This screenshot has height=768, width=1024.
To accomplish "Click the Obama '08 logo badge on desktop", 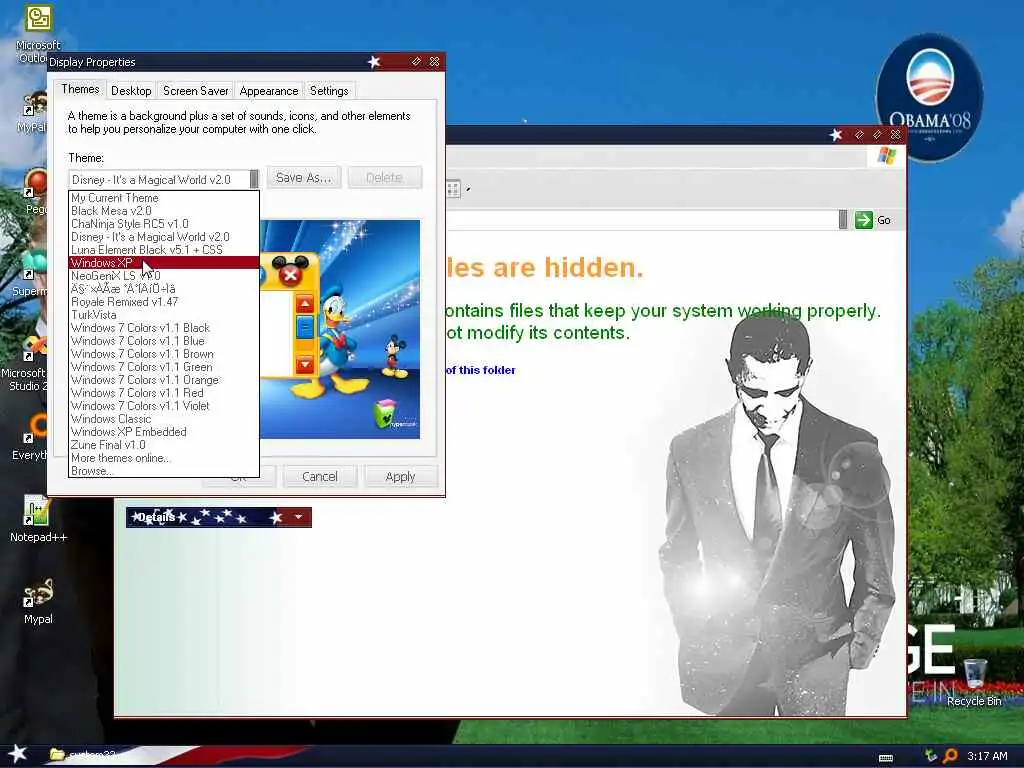I will [x=930, y=97].
